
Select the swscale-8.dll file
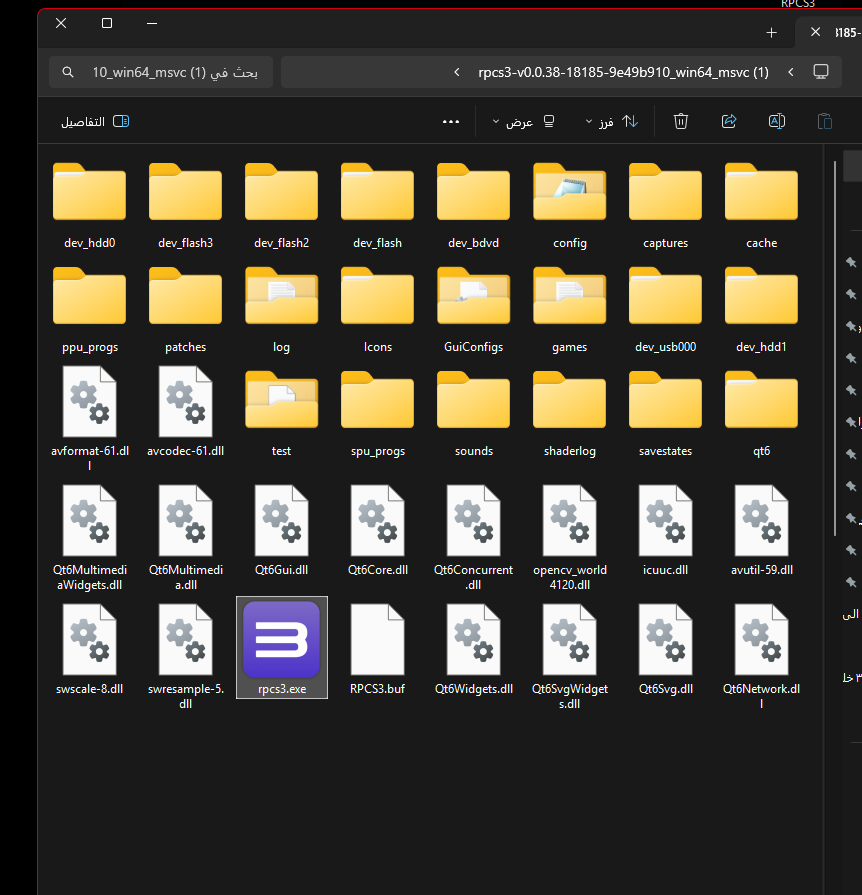(90, 650)
